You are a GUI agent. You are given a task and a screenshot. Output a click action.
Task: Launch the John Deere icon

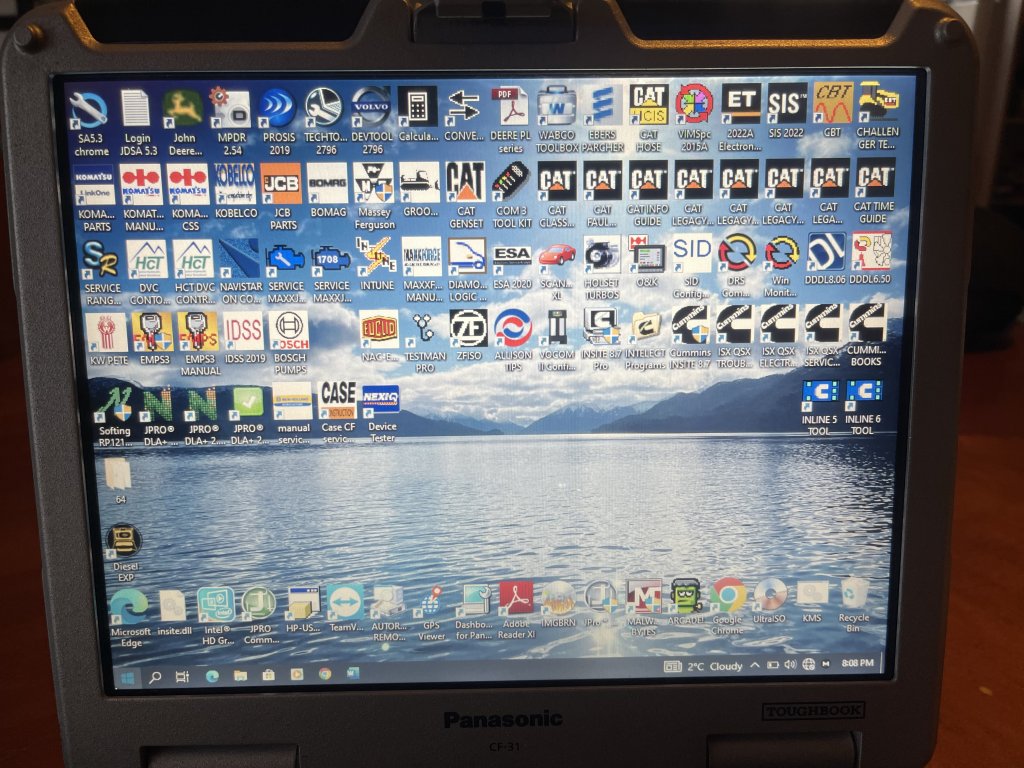pos(184,109)
